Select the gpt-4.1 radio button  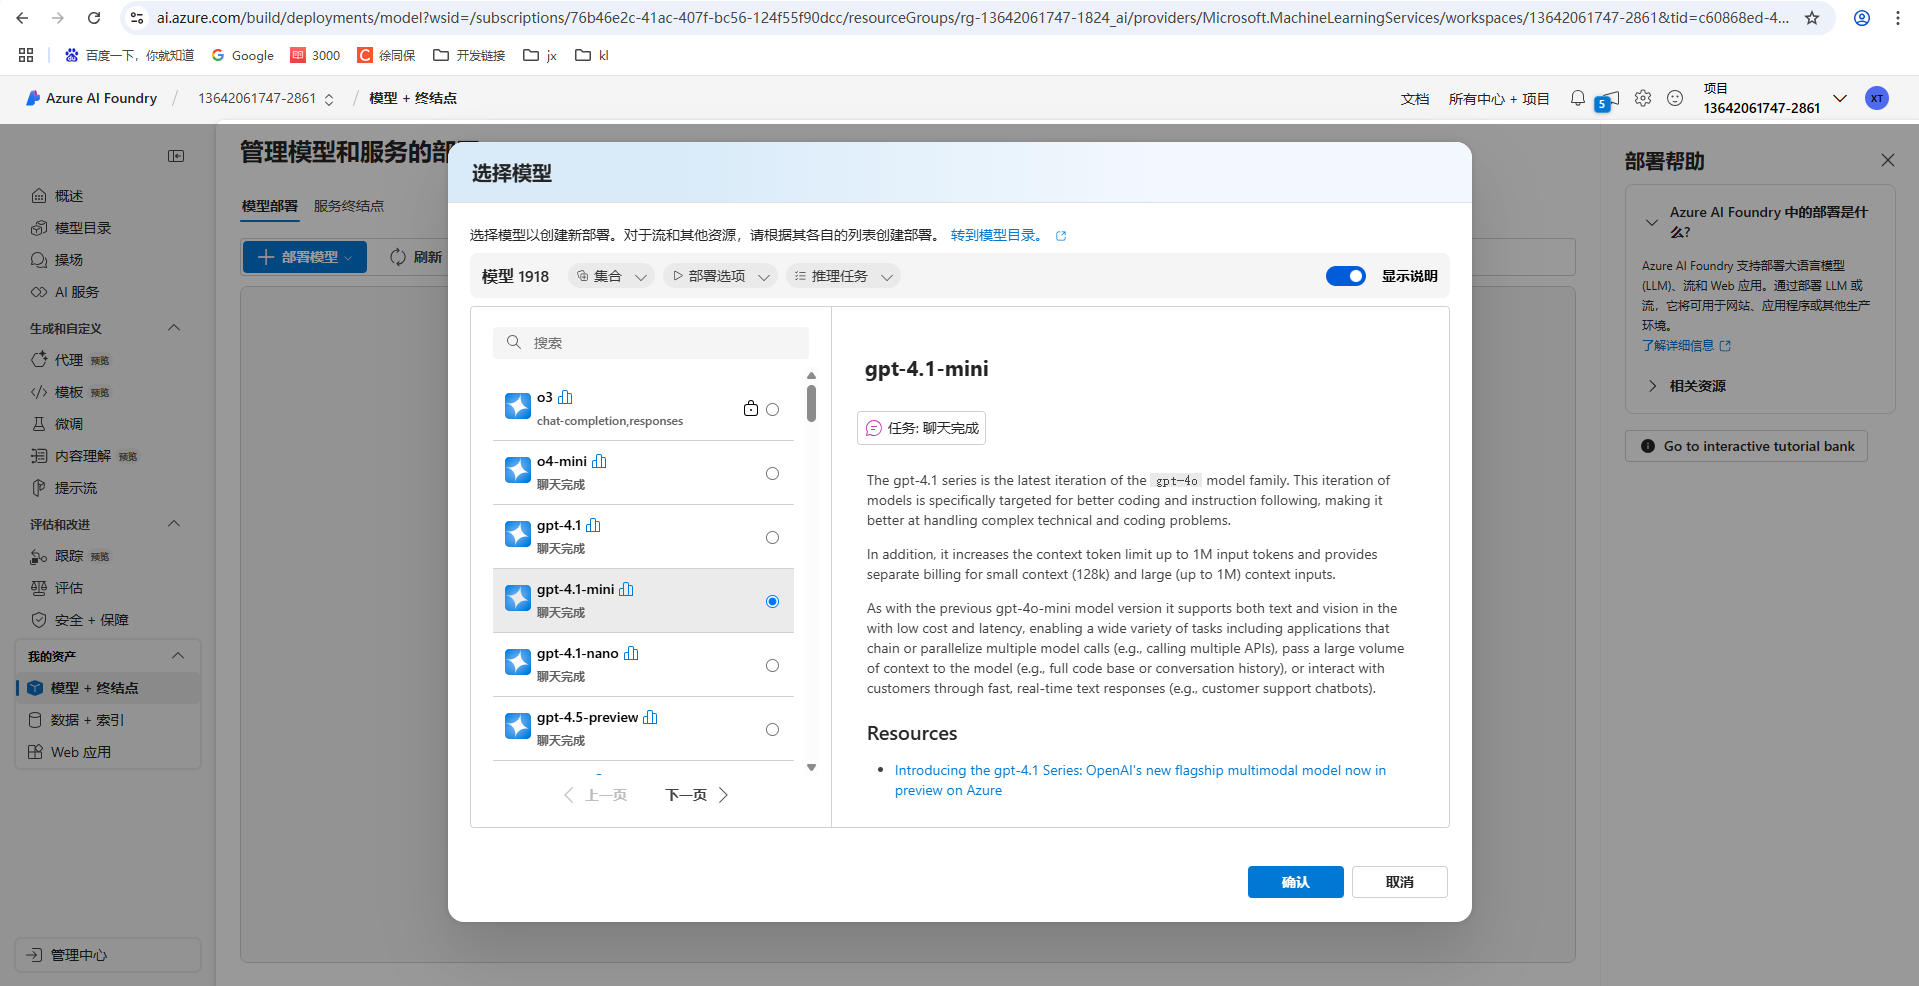tap(772, 537)
